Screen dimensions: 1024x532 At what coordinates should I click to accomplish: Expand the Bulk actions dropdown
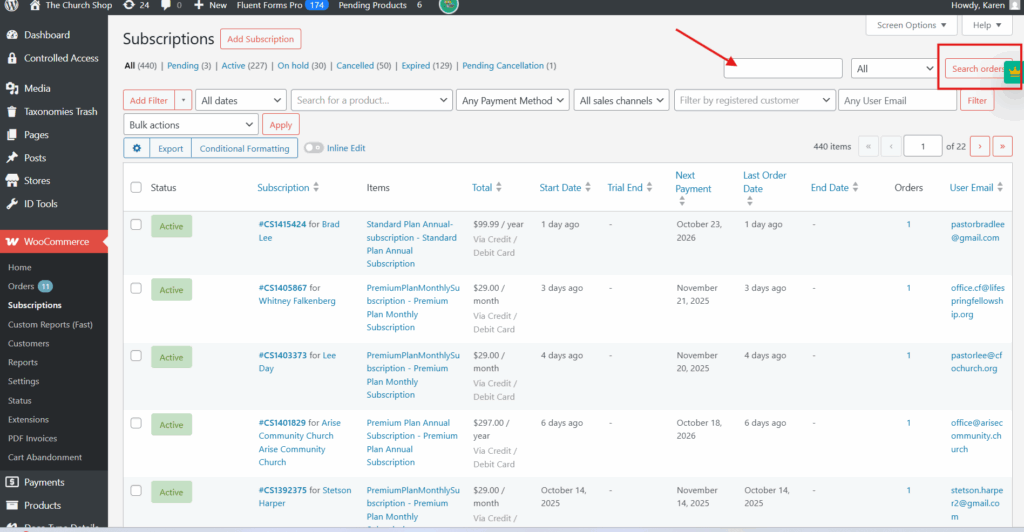[191, 125]
